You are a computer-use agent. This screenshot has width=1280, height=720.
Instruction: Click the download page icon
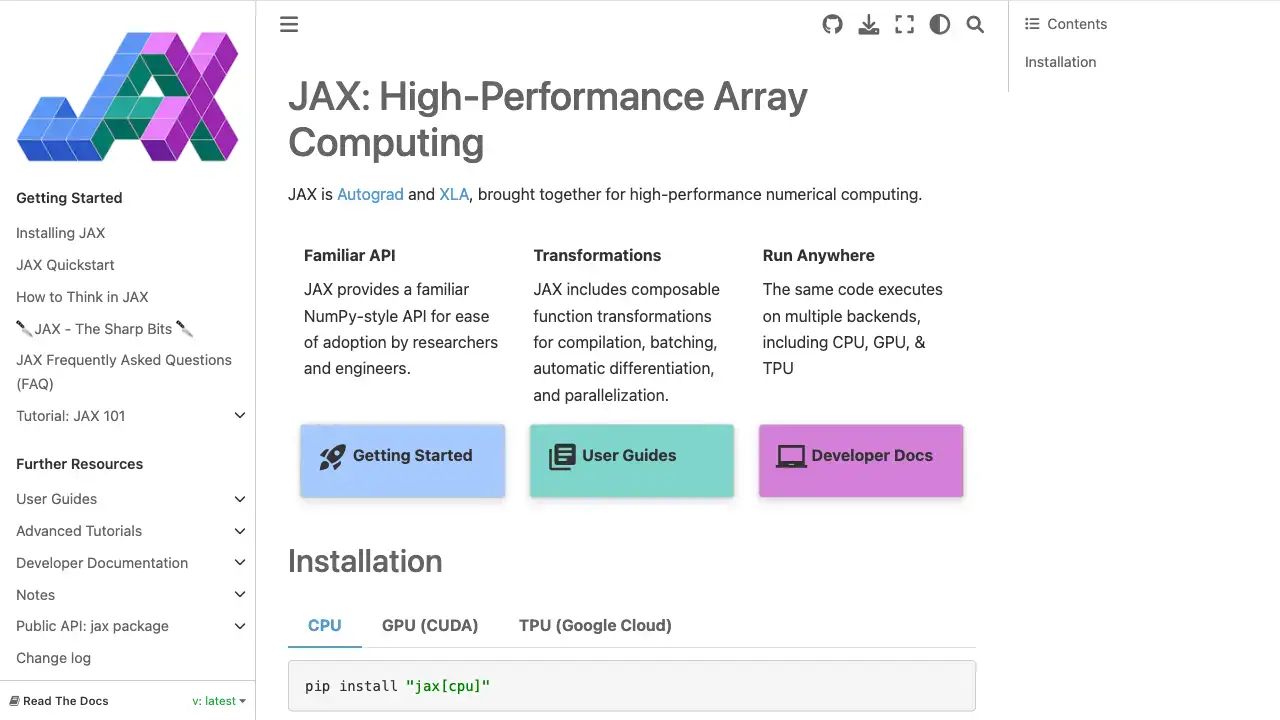869,25
